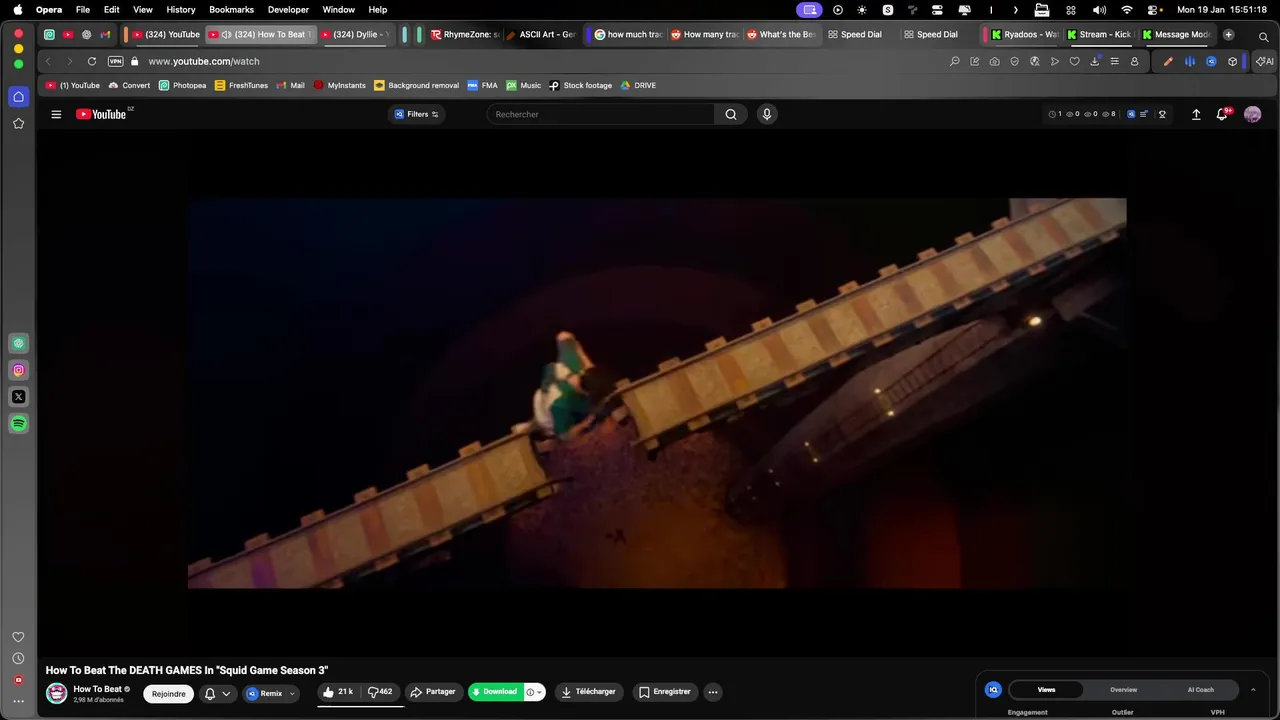Select the Overview tab in stats panel
Viewport: 1280px width, 720px height.
point(1123,689)
